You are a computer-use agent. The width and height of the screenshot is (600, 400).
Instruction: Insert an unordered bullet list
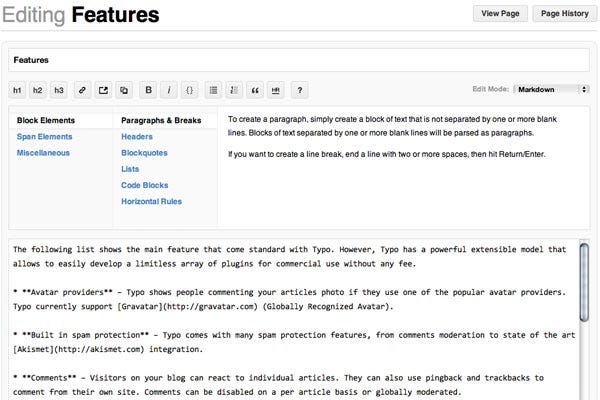pyautogui.click(x=214, y=90)
